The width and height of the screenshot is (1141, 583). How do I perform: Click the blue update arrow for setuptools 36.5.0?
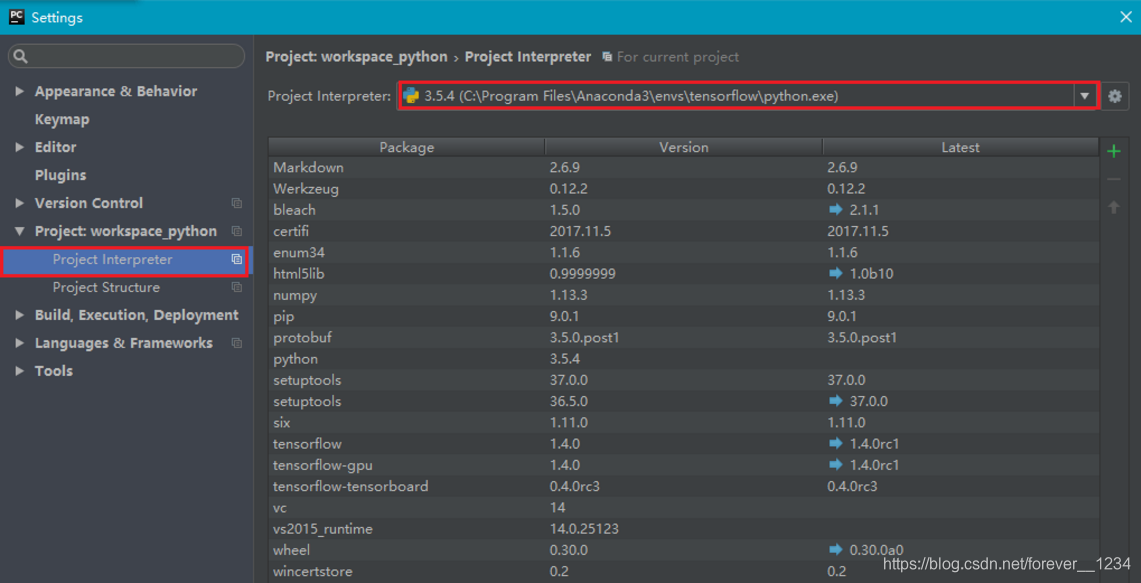pos(835,401)
